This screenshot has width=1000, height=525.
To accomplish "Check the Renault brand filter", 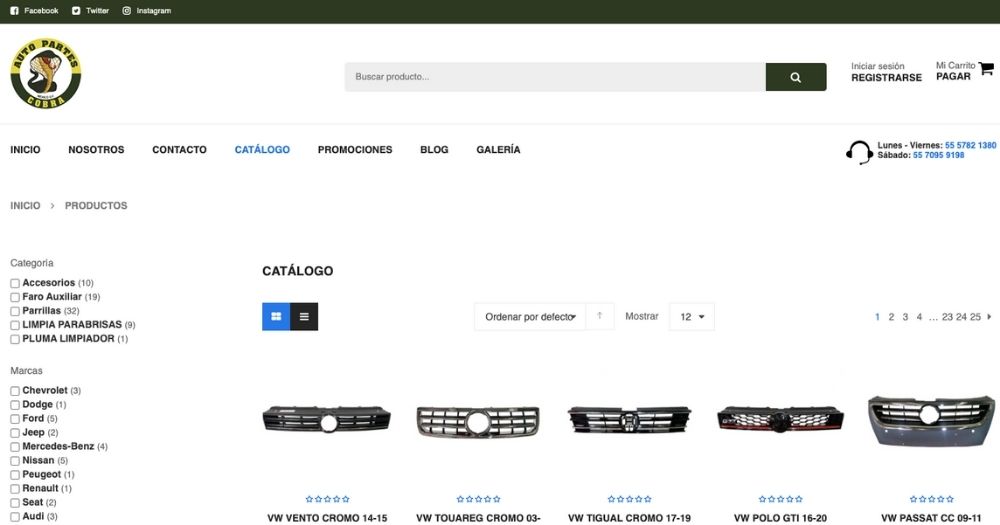I will click(15, 489).
